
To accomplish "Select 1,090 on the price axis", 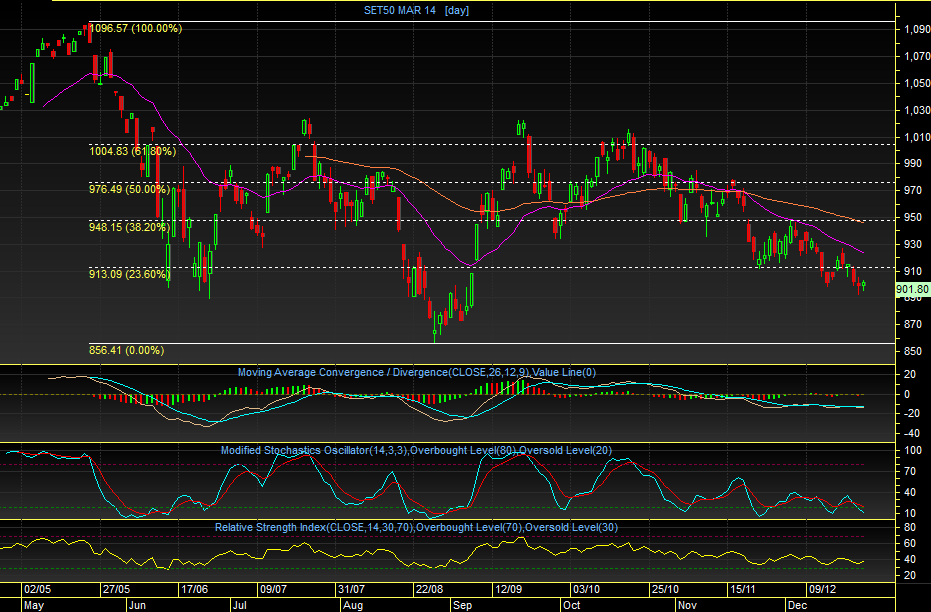I will [917, 29].
